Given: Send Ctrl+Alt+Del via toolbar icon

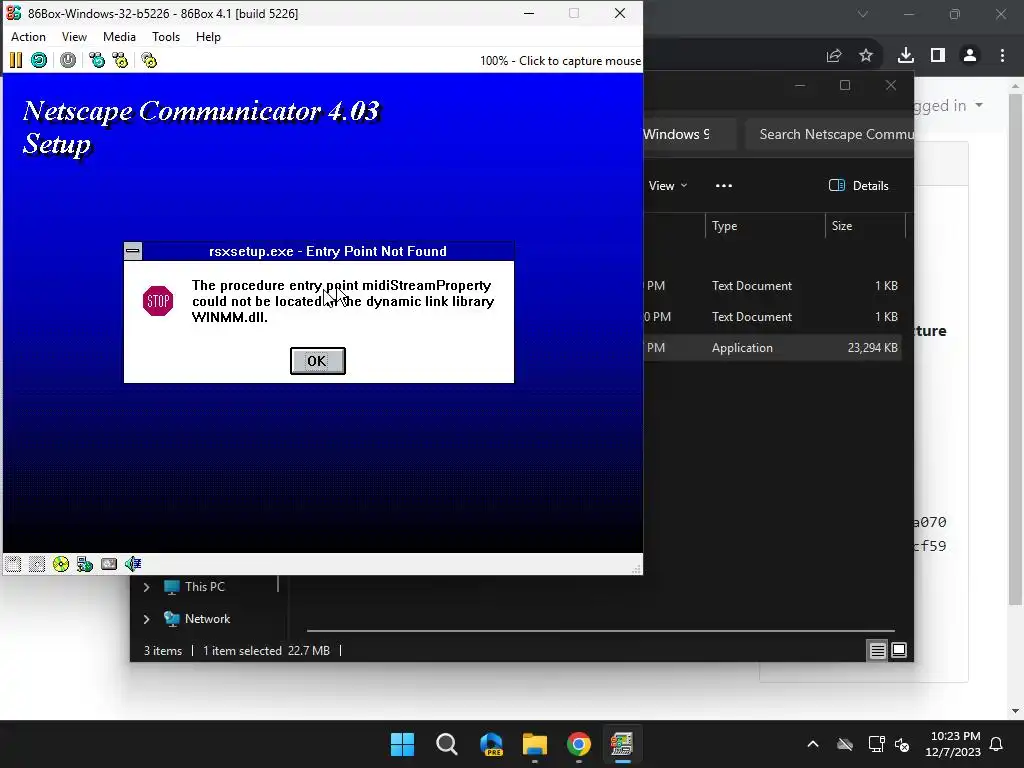Looking at the screenshot, I should tap(97, 61).
